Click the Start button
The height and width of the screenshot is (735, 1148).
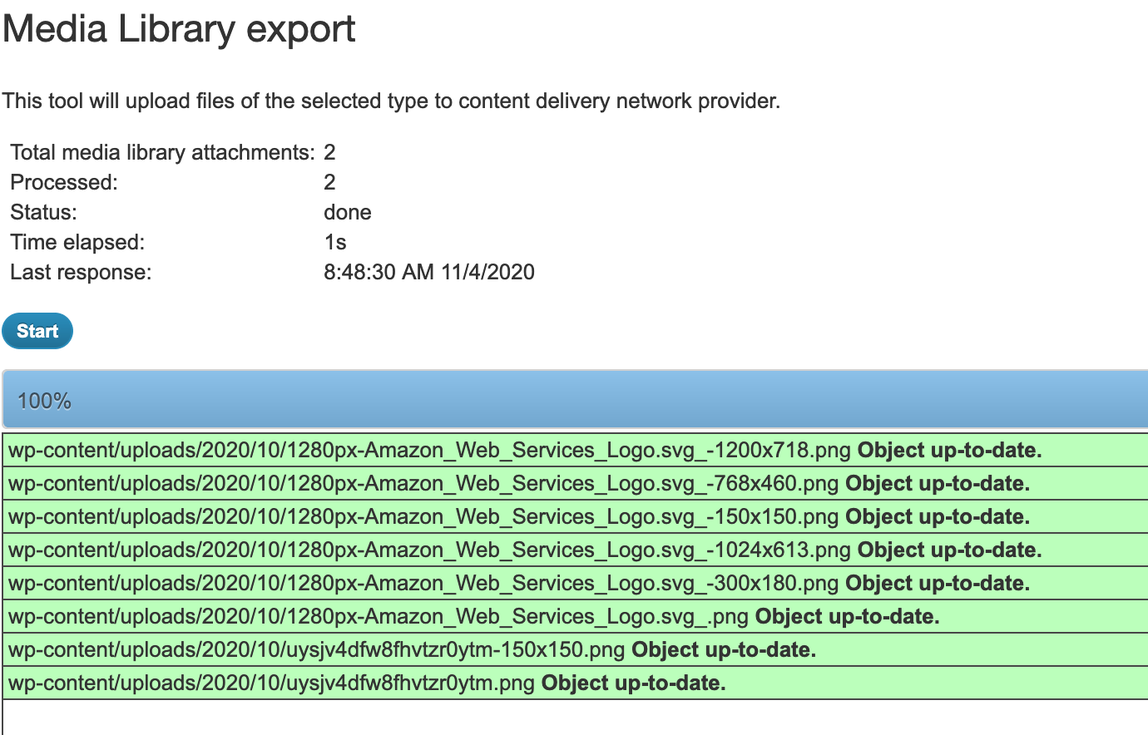coord(37,331)
